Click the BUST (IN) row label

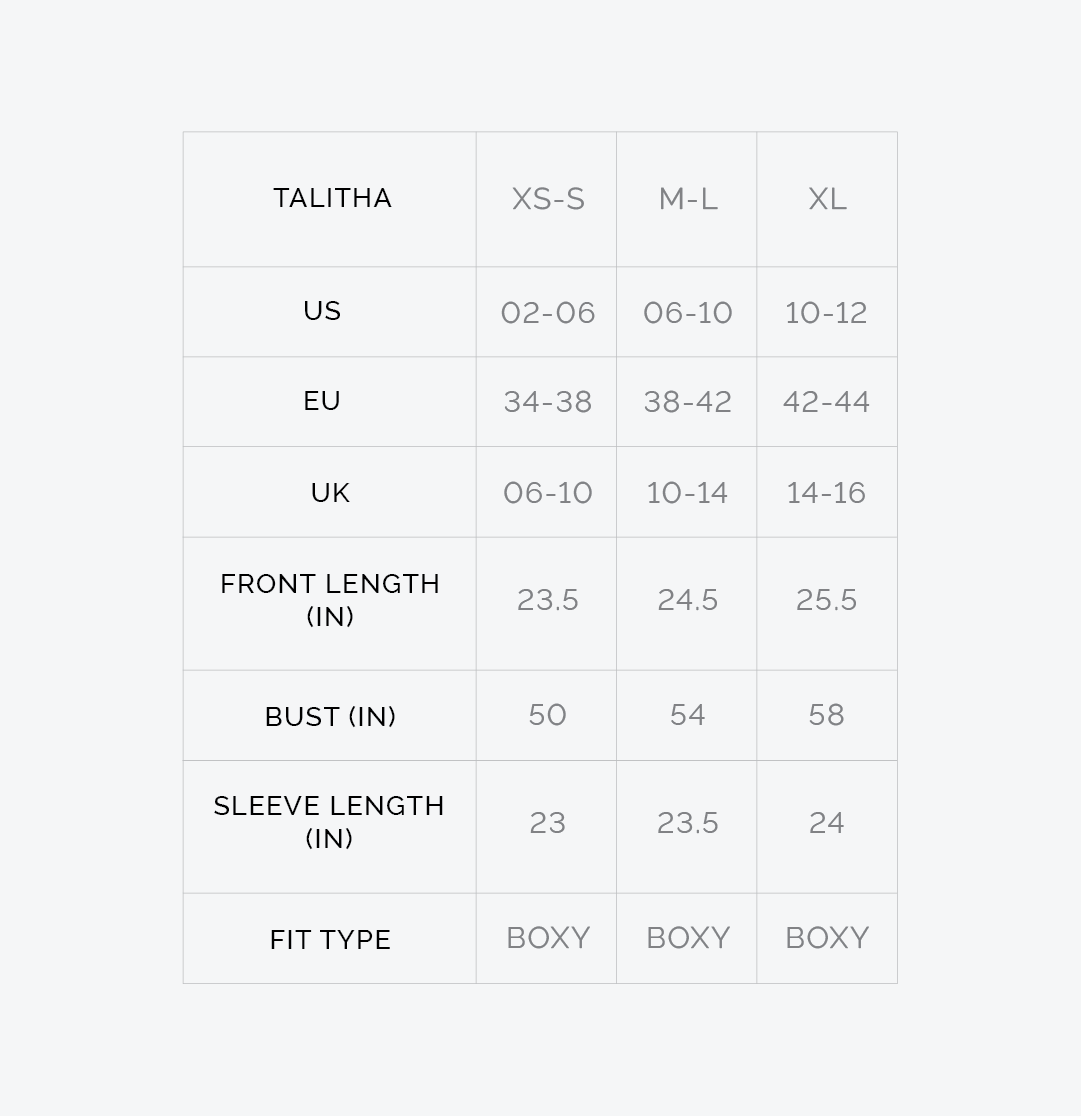(x=330, y=716)
